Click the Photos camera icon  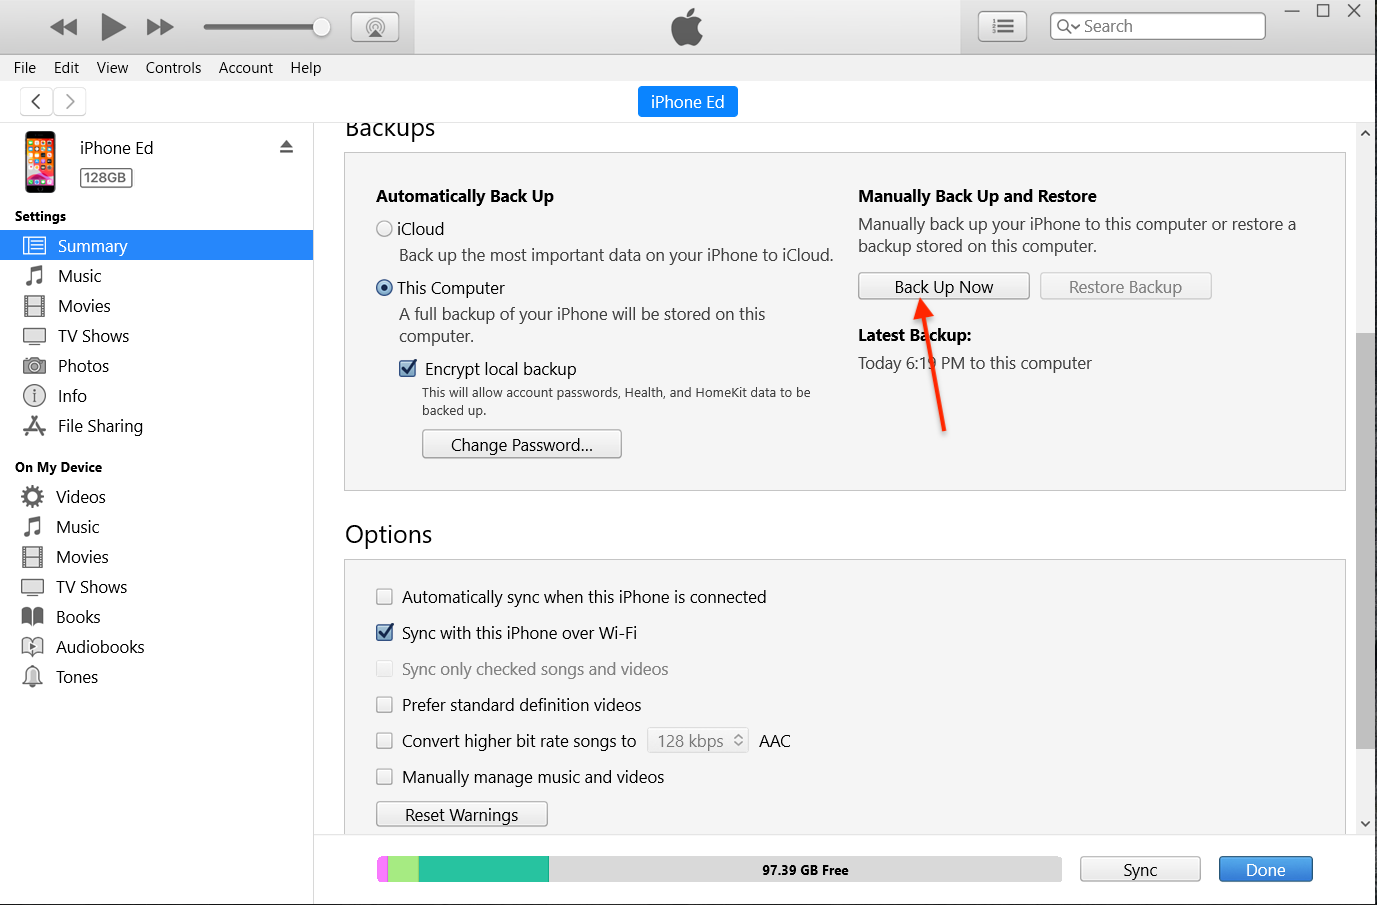(x=34, y=366)
